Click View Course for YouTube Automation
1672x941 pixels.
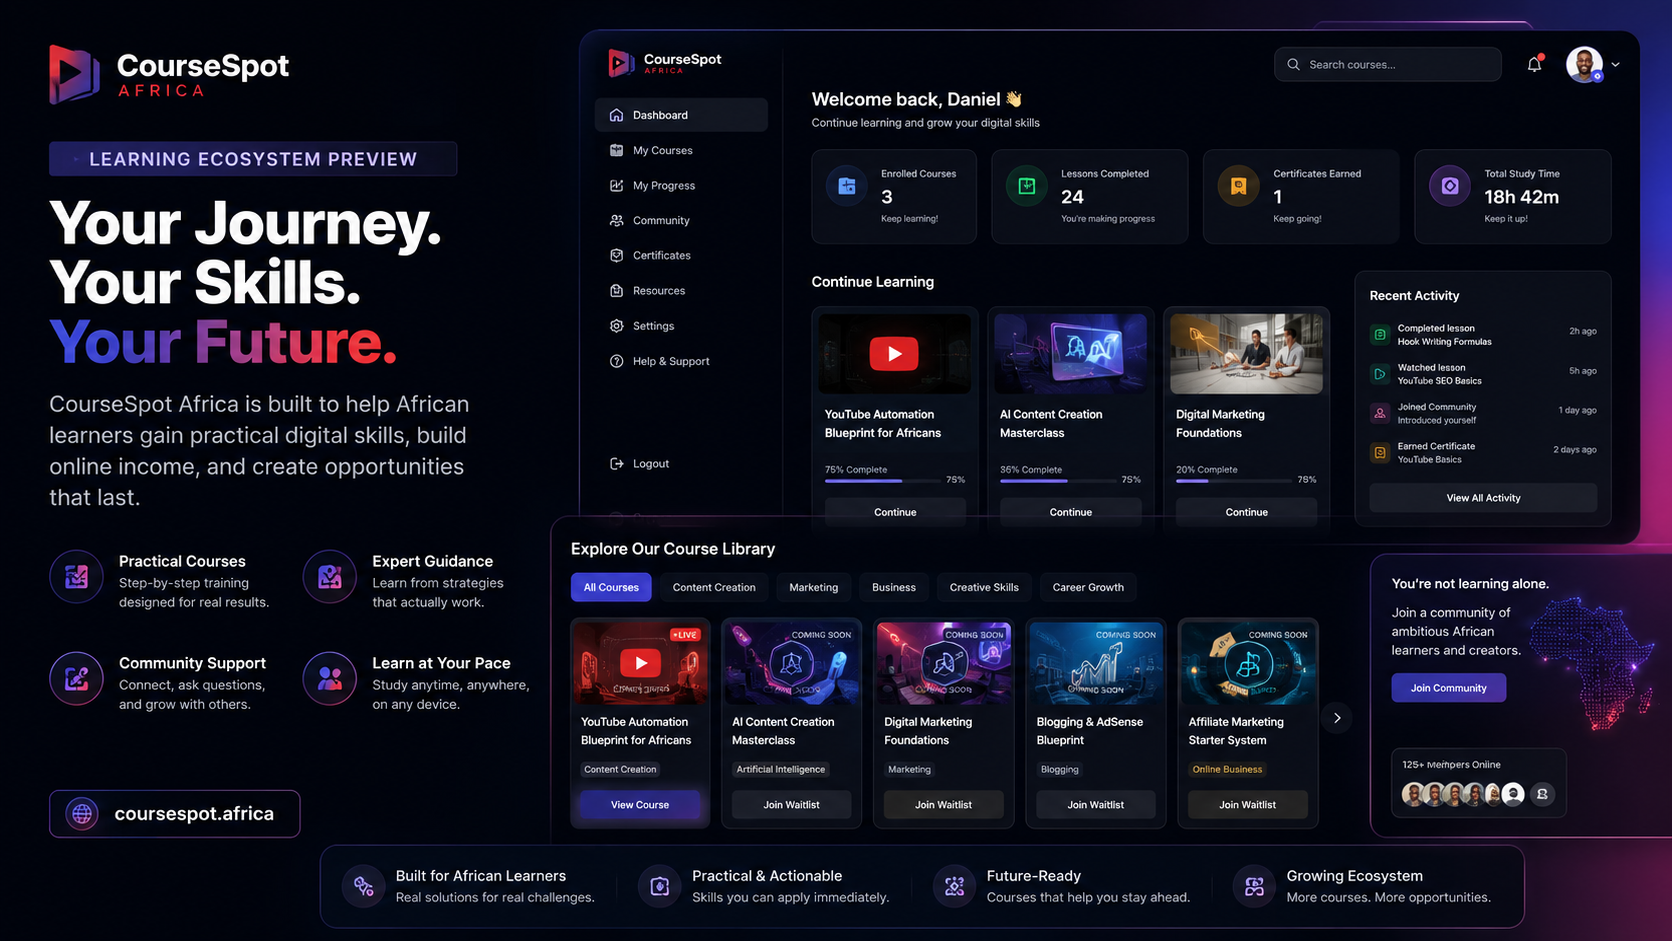pos(640,805)
